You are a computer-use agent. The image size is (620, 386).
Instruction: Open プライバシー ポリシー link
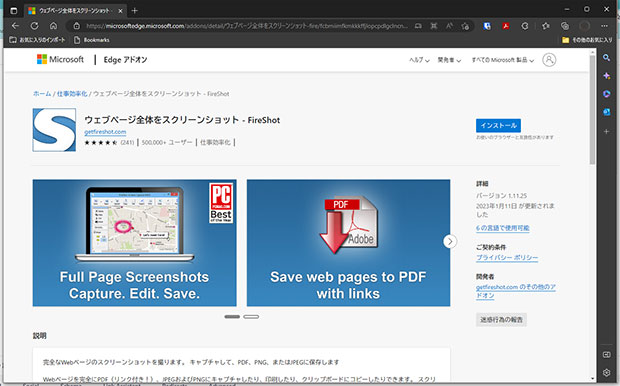507,258
